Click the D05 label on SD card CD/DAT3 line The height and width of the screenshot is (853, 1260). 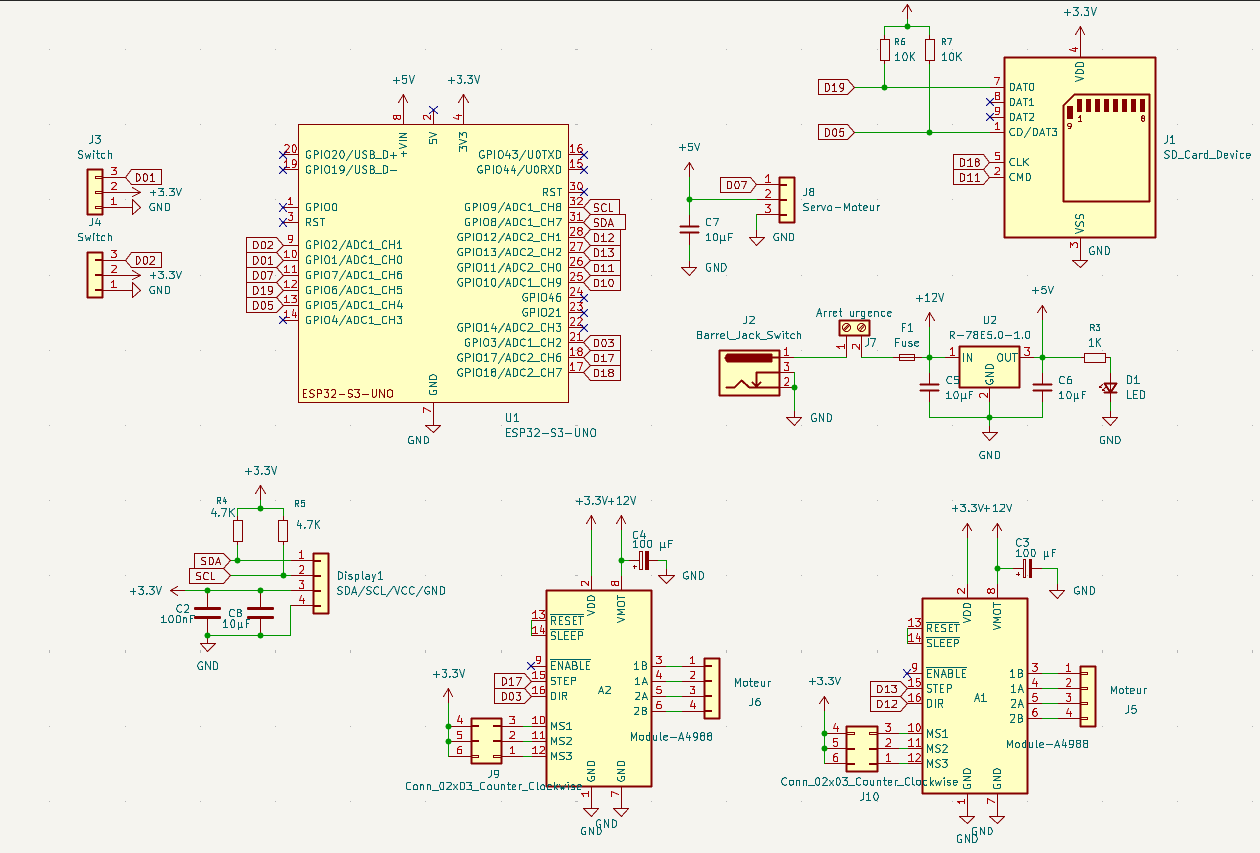836,132
